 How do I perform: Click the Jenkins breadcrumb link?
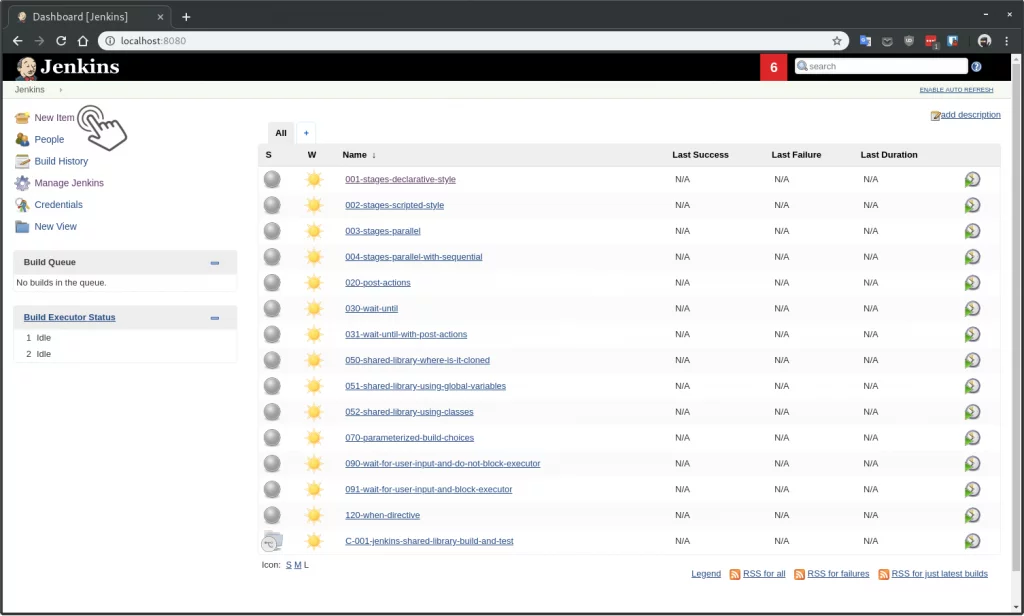pyautogui.click(x=29, y=89)
